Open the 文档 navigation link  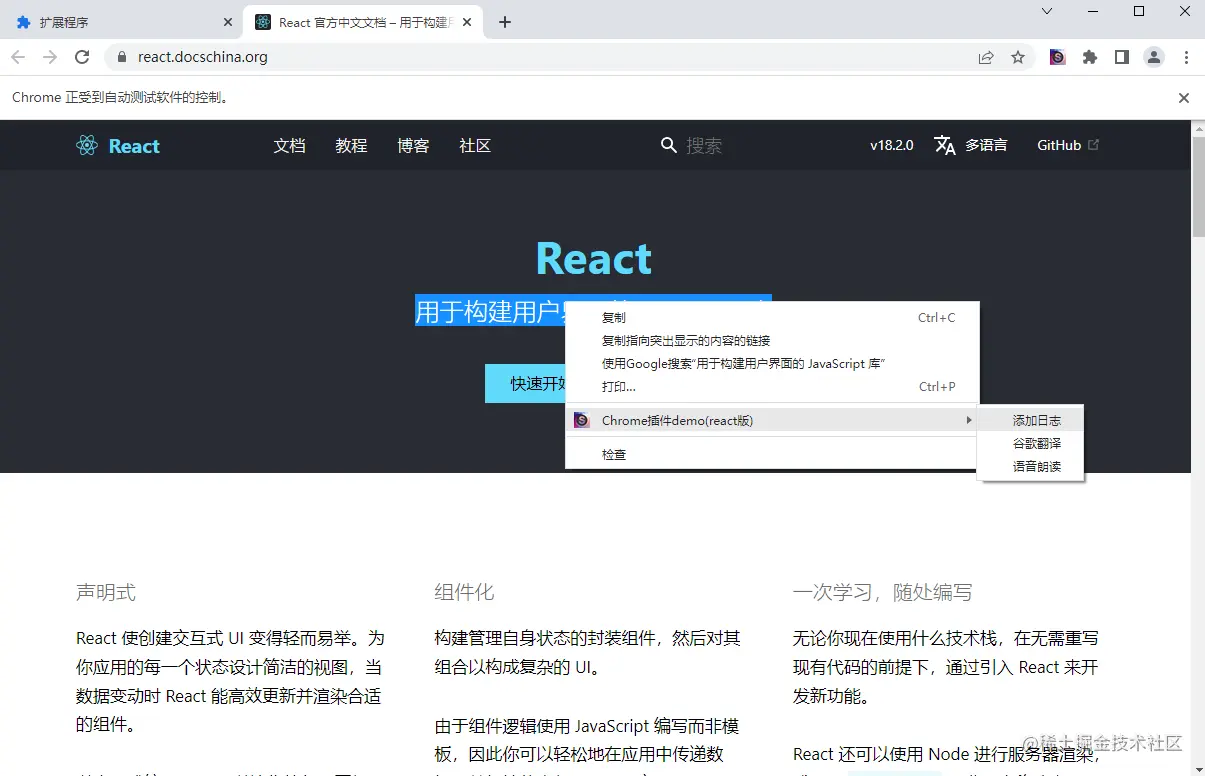[289, 145]
